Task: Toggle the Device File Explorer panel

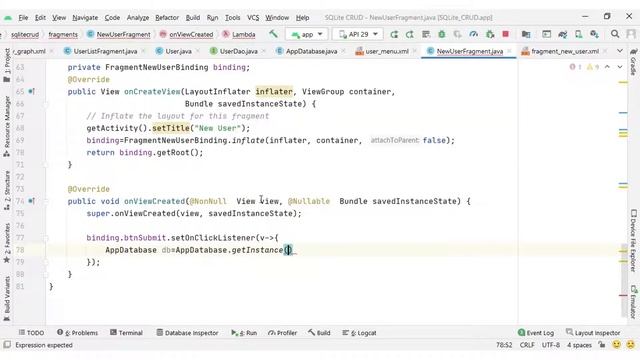Action: click(x=633, y=241)
